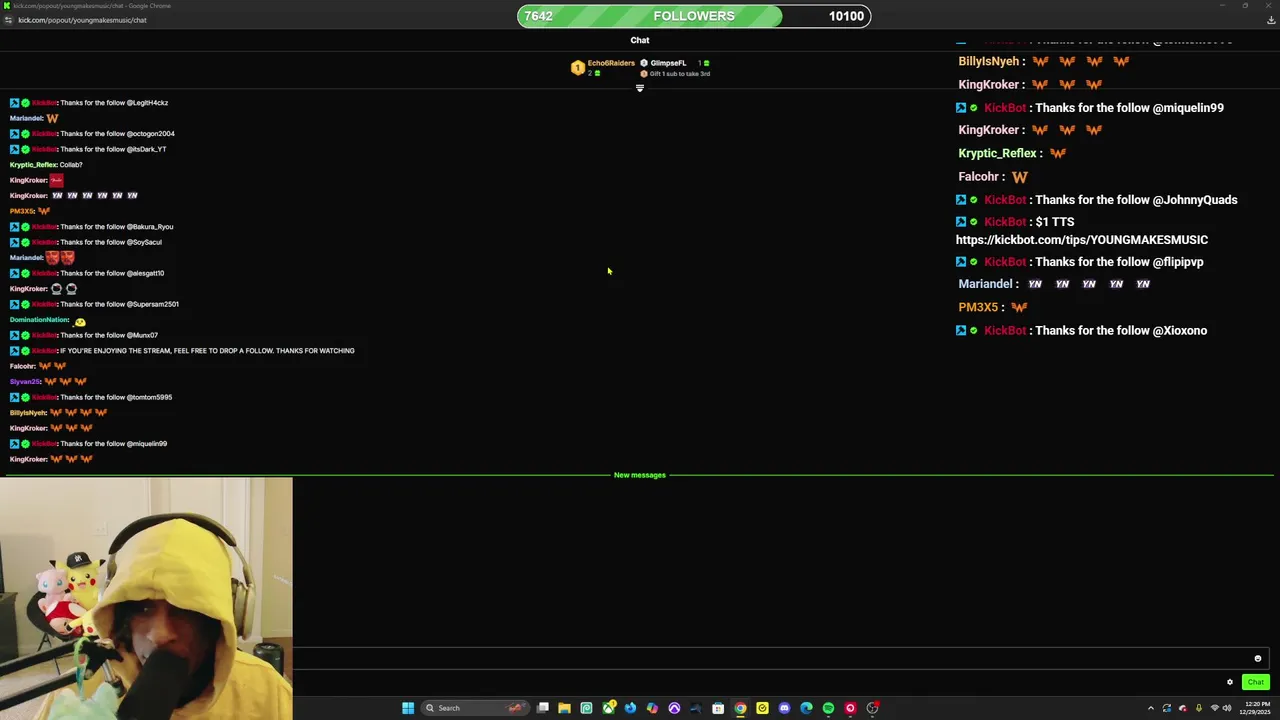Click the yellow emote in DominationNation's message

80,322
